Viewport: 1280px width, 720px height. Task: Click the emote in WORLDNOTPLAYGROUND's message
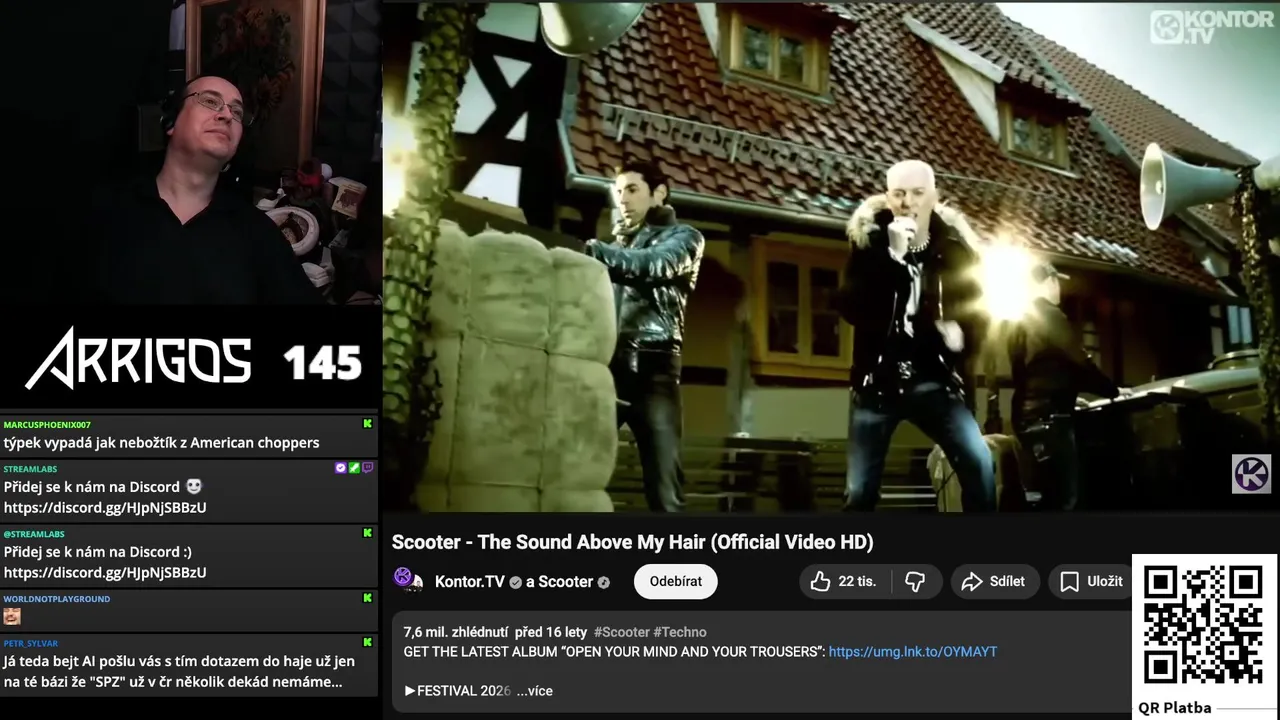(x=12, y=616)
